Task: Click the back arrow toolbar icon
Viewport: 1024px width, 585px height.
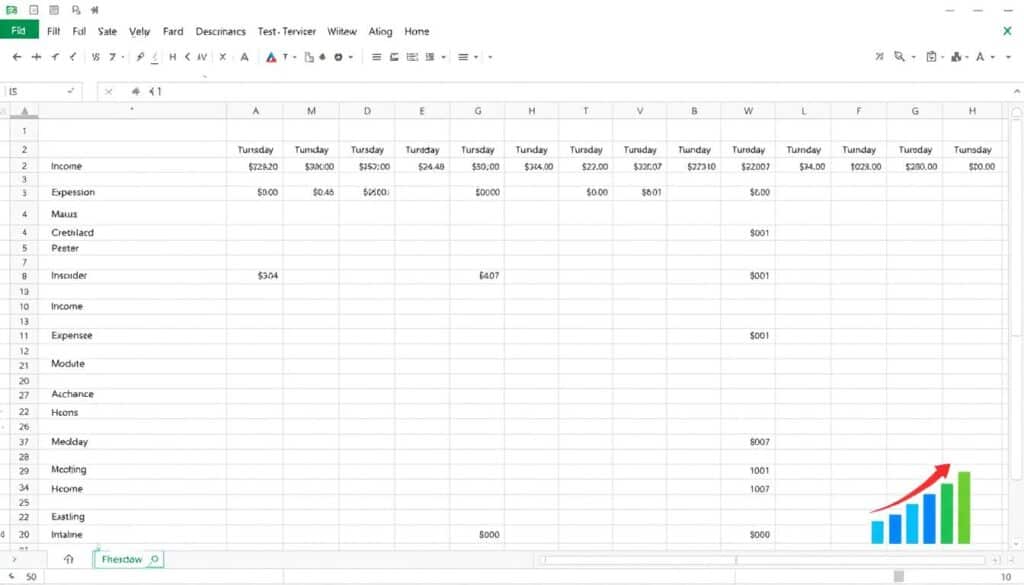Action: click(x=17, y=57)
